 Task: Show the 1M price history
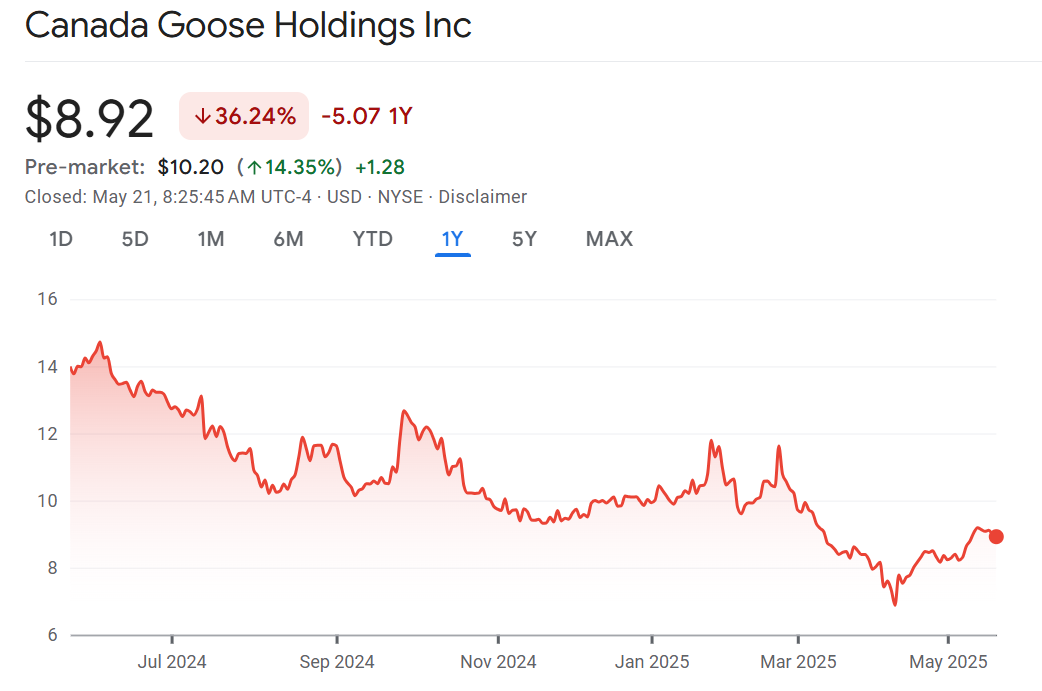pyautogui.click(x=210, y=239)
